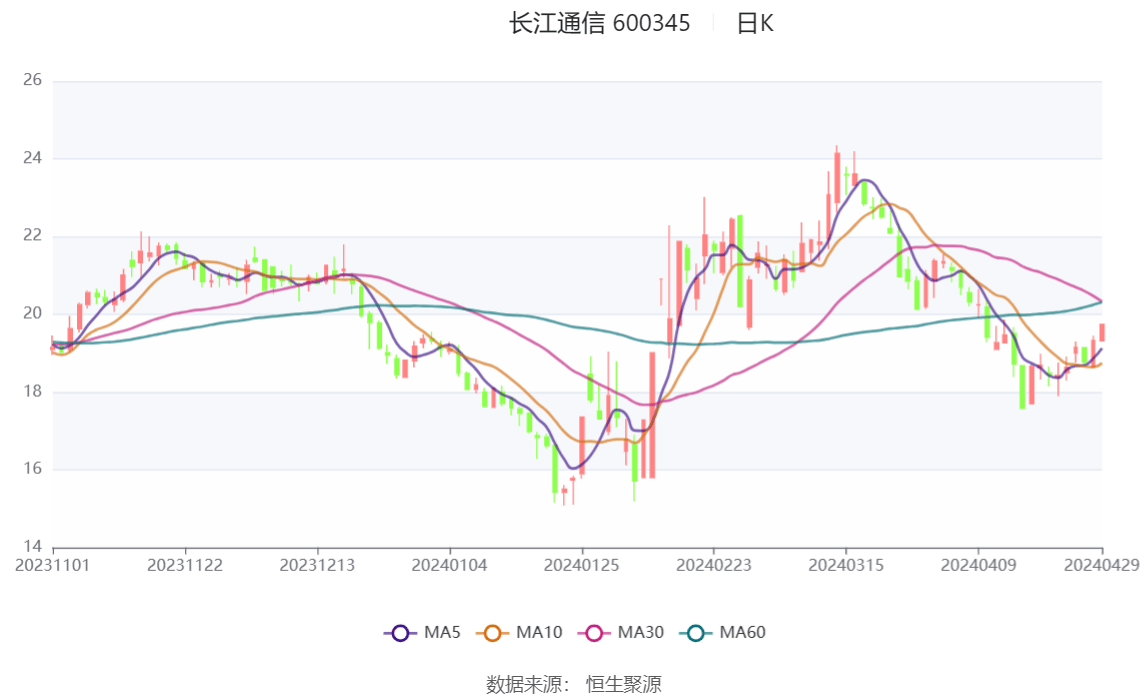
Task: Toggle the MA60 legend marker
Action: click(696, 633)
